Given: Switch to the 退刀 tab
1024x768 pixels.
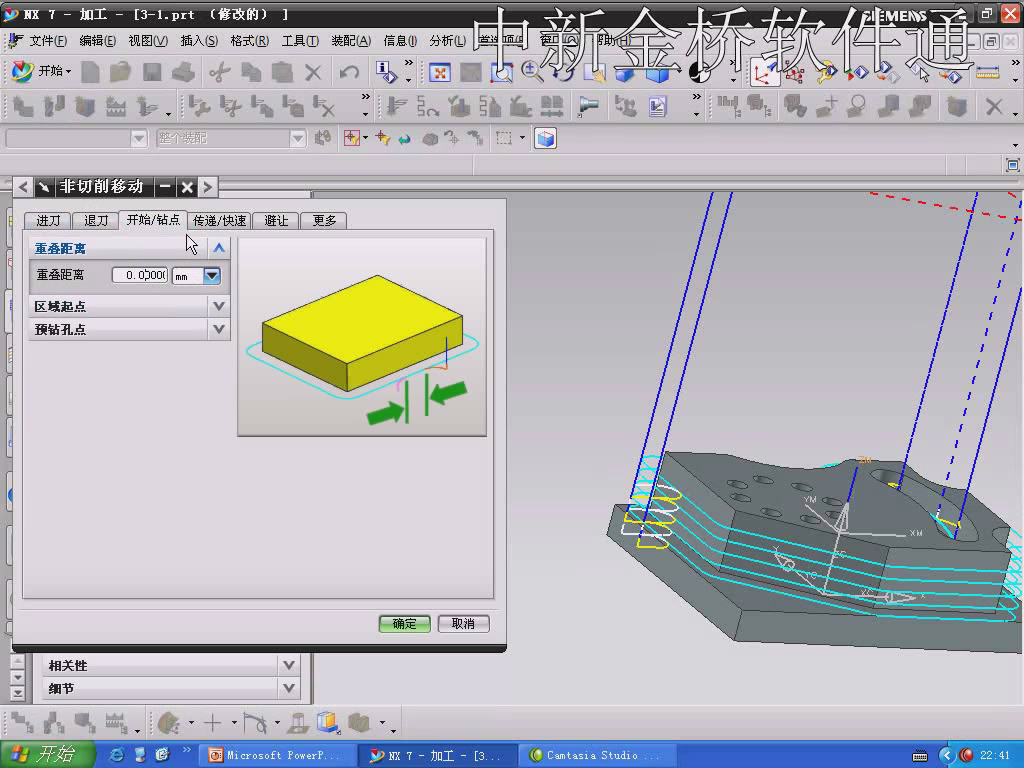Looking at the screenshot, I should (96, 221).
